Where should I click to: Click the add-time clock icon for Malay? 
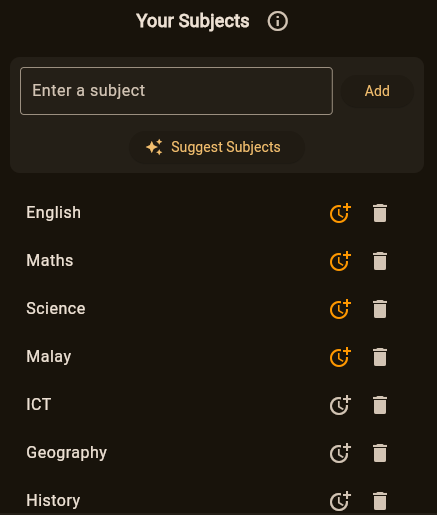coord(340,357)
